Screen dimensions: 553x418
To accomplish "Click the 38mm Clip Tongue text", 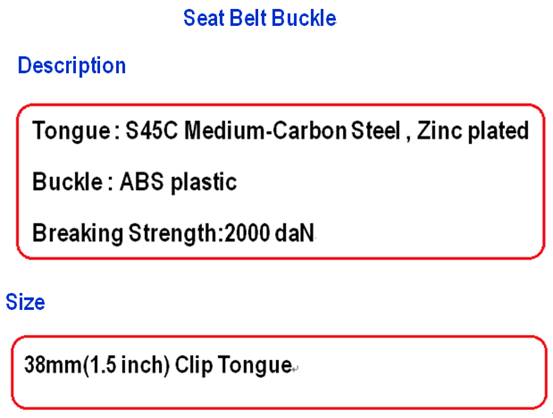I will click(x=158, y=365).
